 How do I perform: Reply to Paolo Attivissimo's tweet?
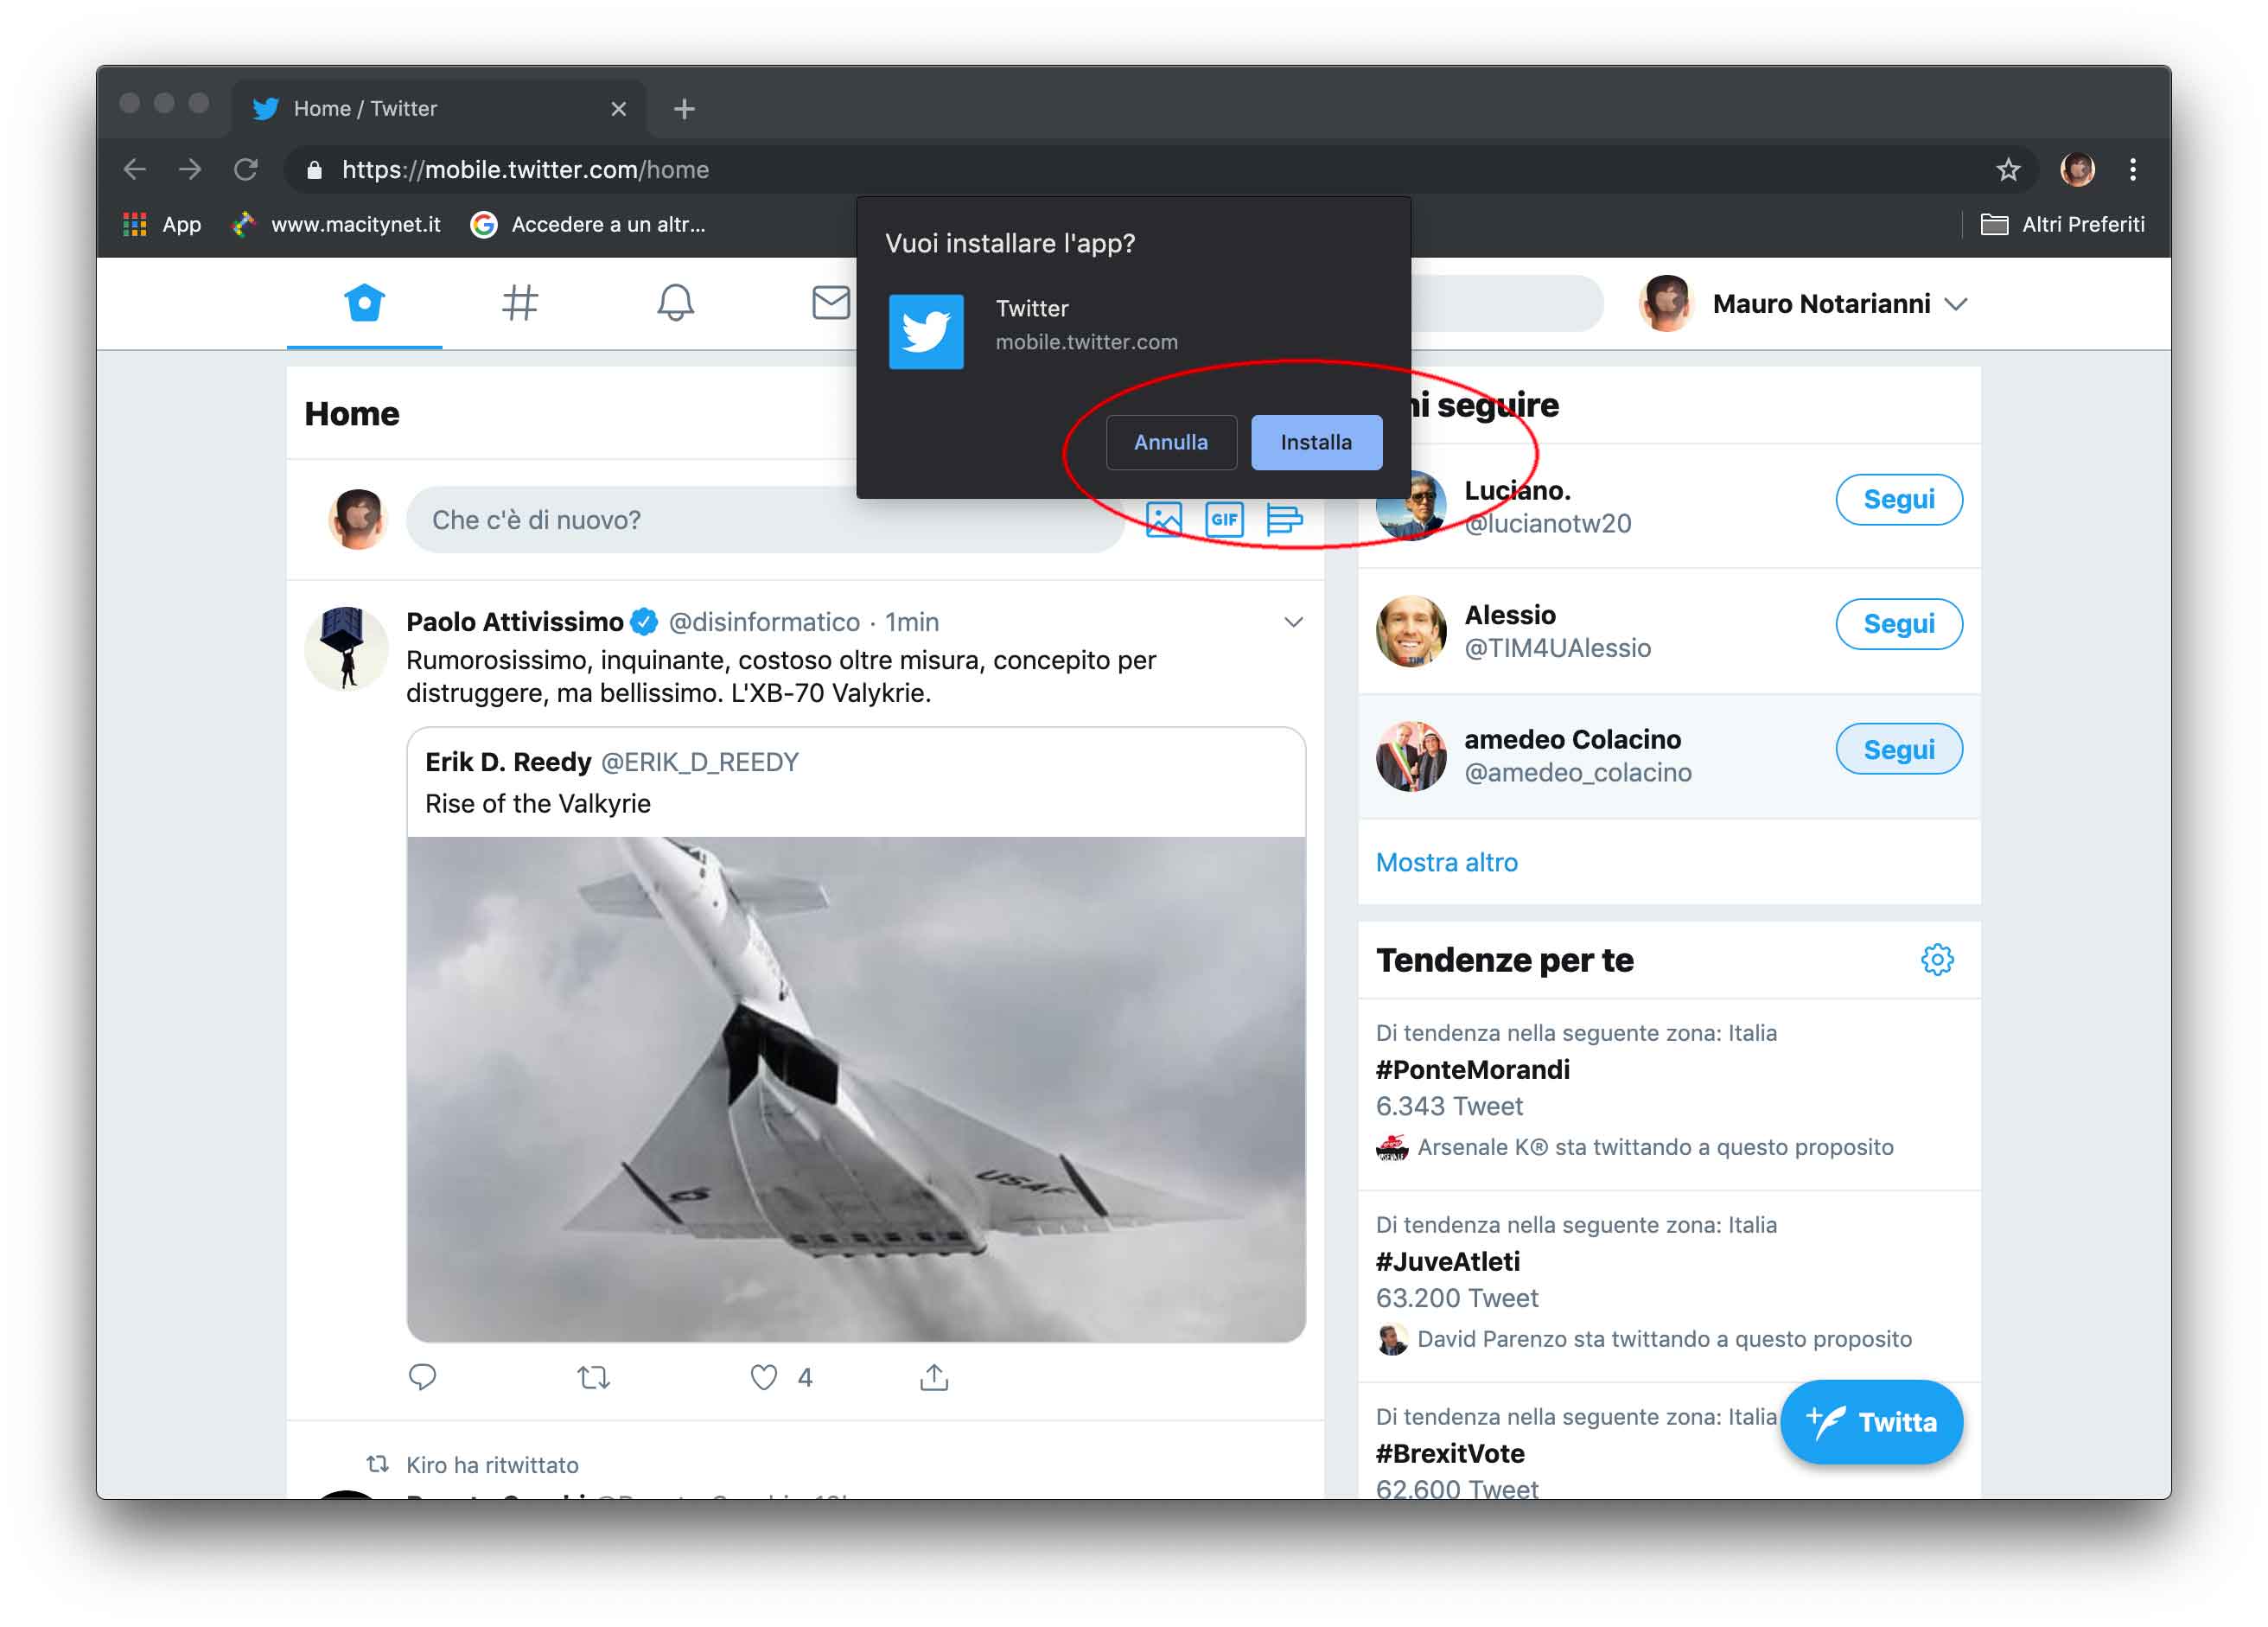(x=422, y=1377)
